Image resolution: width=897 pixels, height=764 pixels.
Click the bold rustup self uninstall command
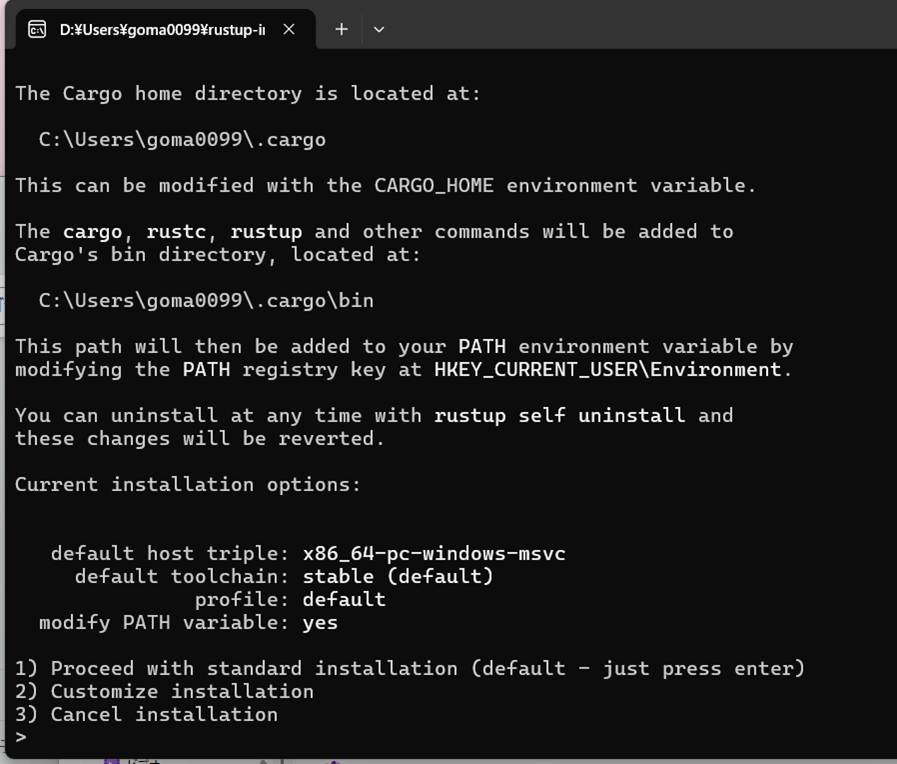(559, 415)
